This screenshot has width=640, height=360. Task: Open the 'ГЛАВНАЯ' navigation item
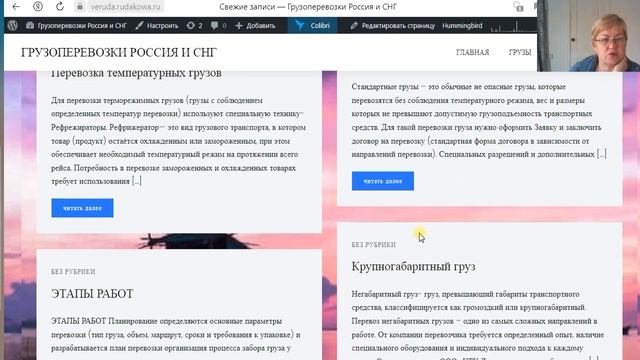[472, 52]
